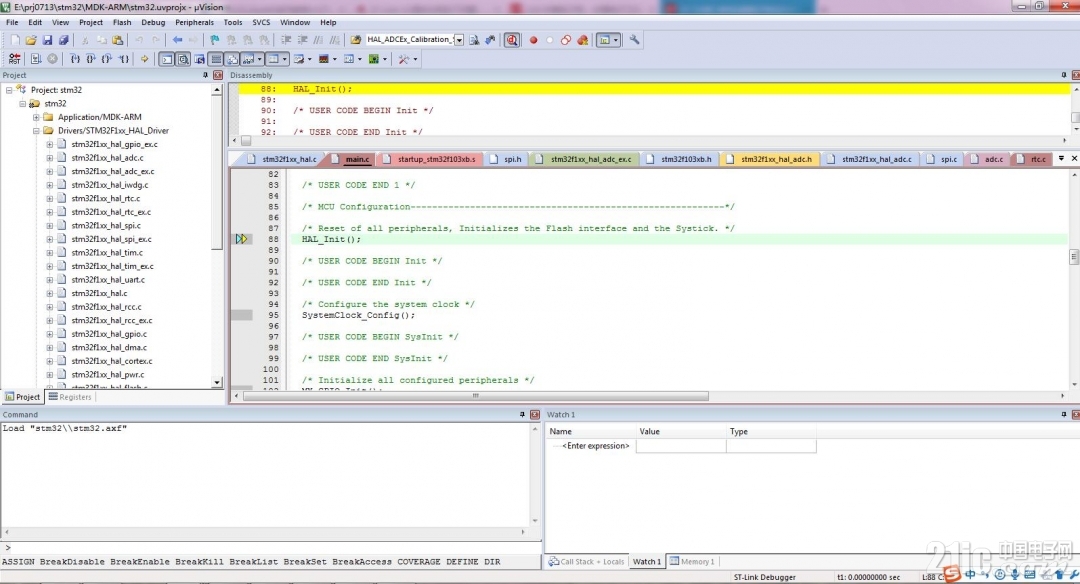Navigate backwards with blue arrow
The image size is (1080, 584).
[177, 40]
